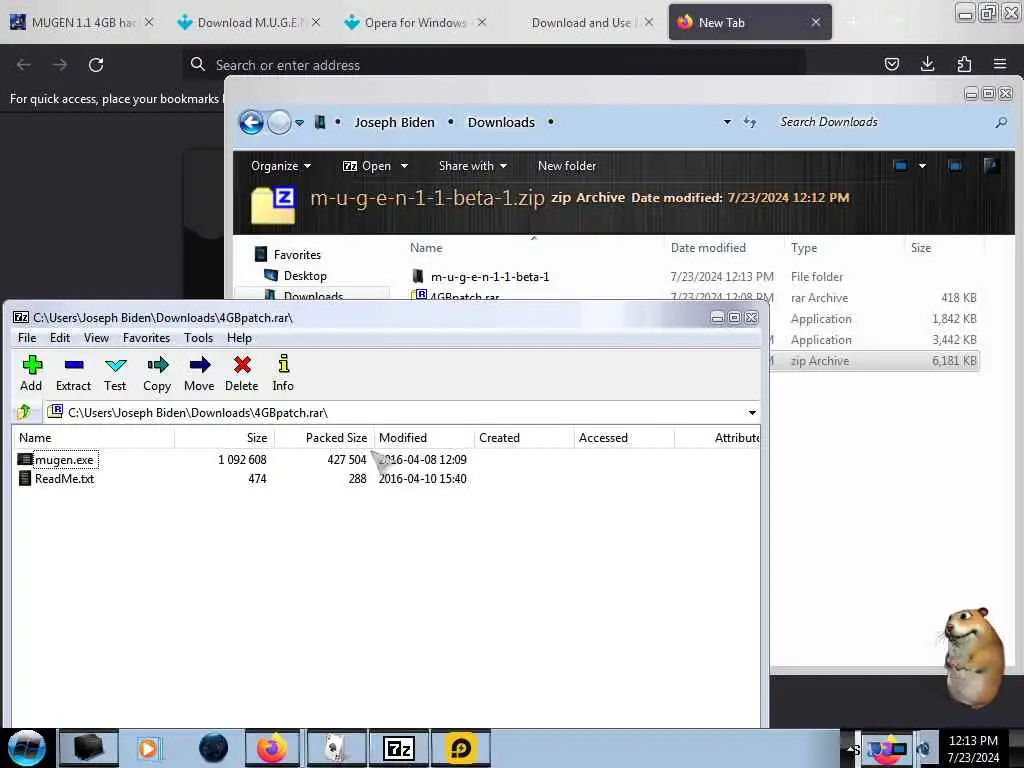Viewport: 1024px width, 768px height.
Task: Switch to MUGEN 1.1 4GB browser tab
Action: tap(83, 22)
